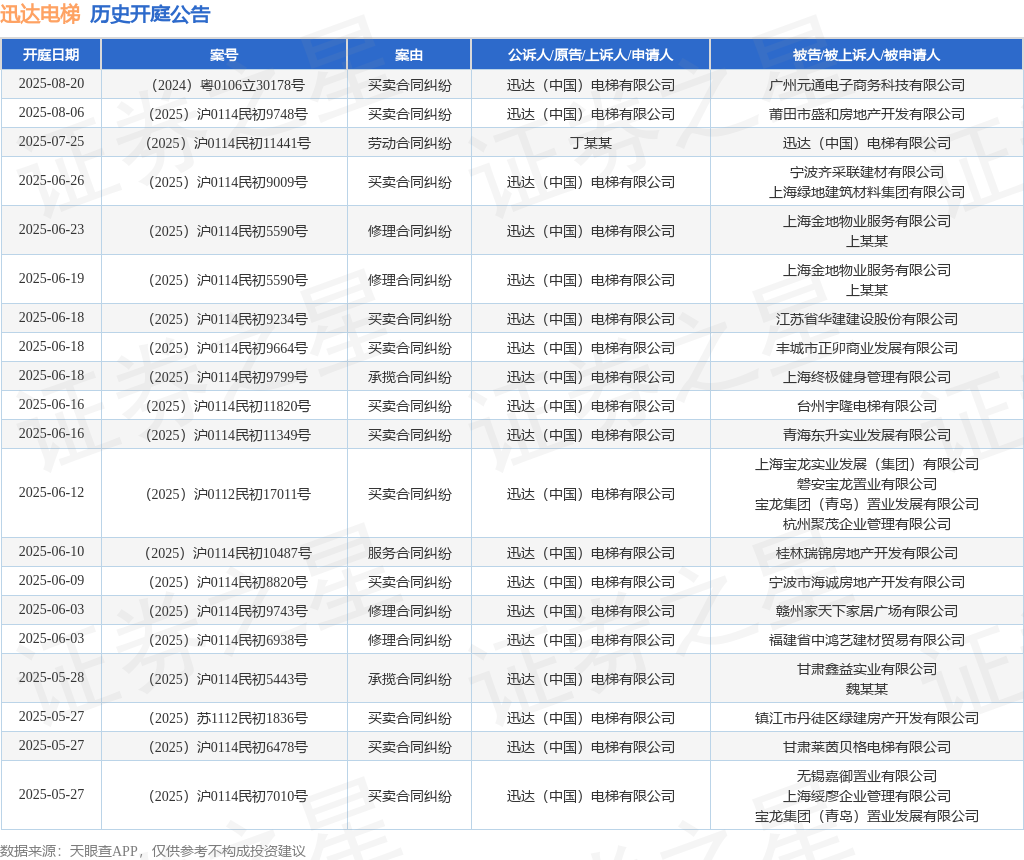Screen dimensions: 1024x860
Task: Select date cell 2025-08-20
Action: (x=51, y=84)
